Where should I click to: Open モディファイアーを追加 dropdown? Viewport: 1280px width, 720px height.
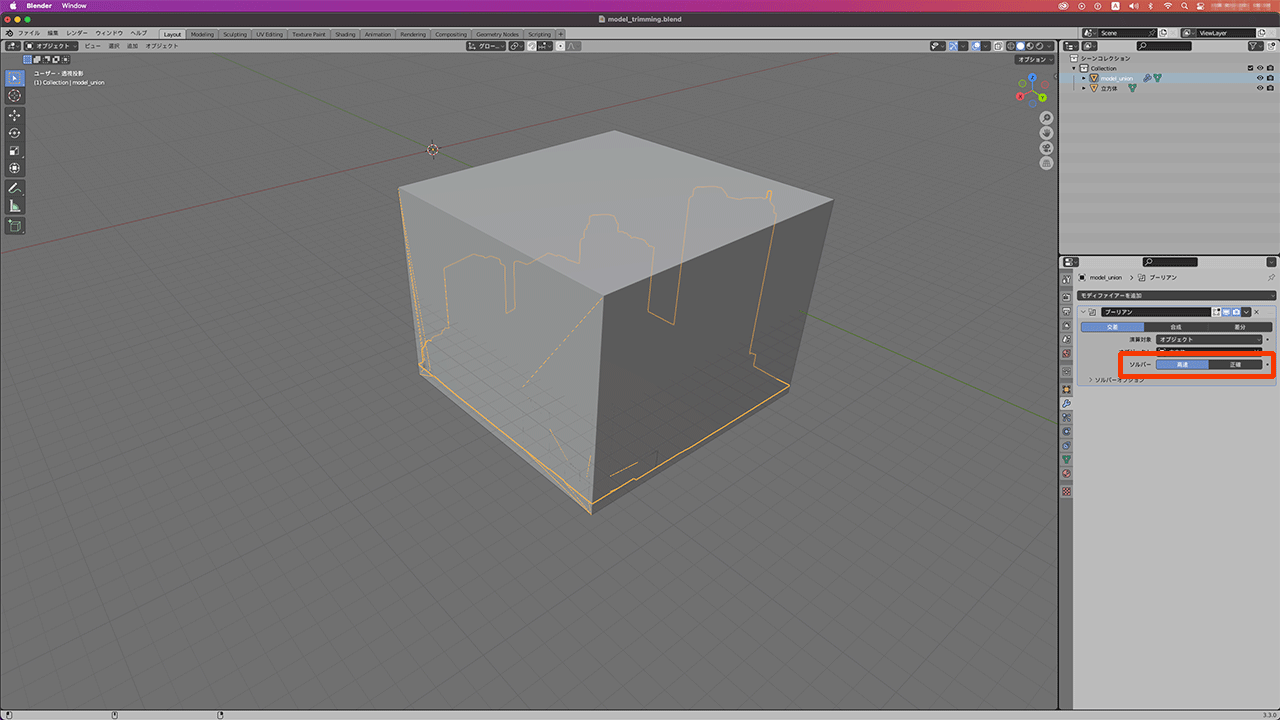pyautogui.click(x=1176, y=296)
